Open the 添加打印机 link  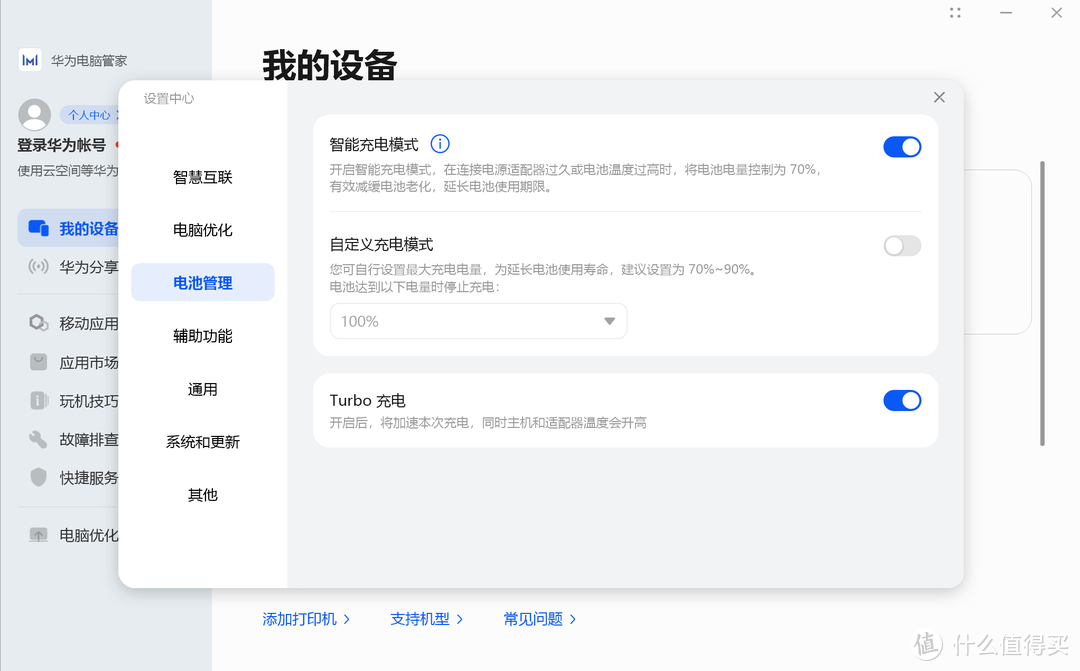pos(306,619)
